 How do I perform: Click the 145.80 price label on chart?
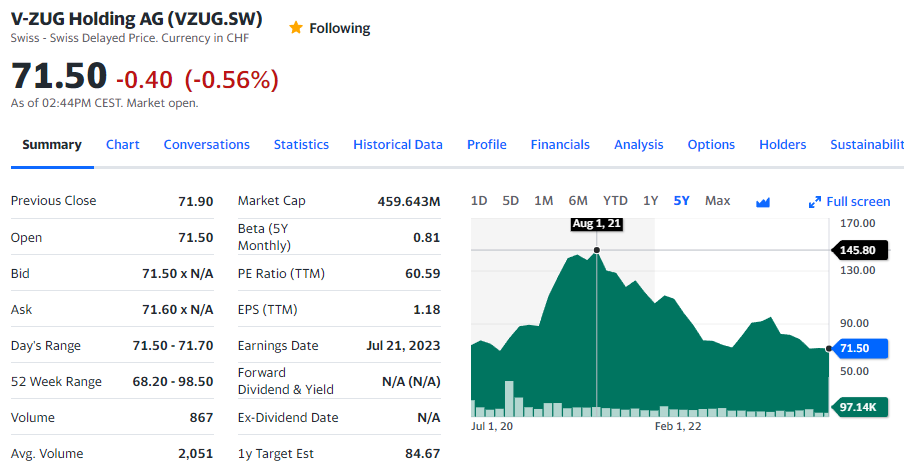[x=860, y=250]
